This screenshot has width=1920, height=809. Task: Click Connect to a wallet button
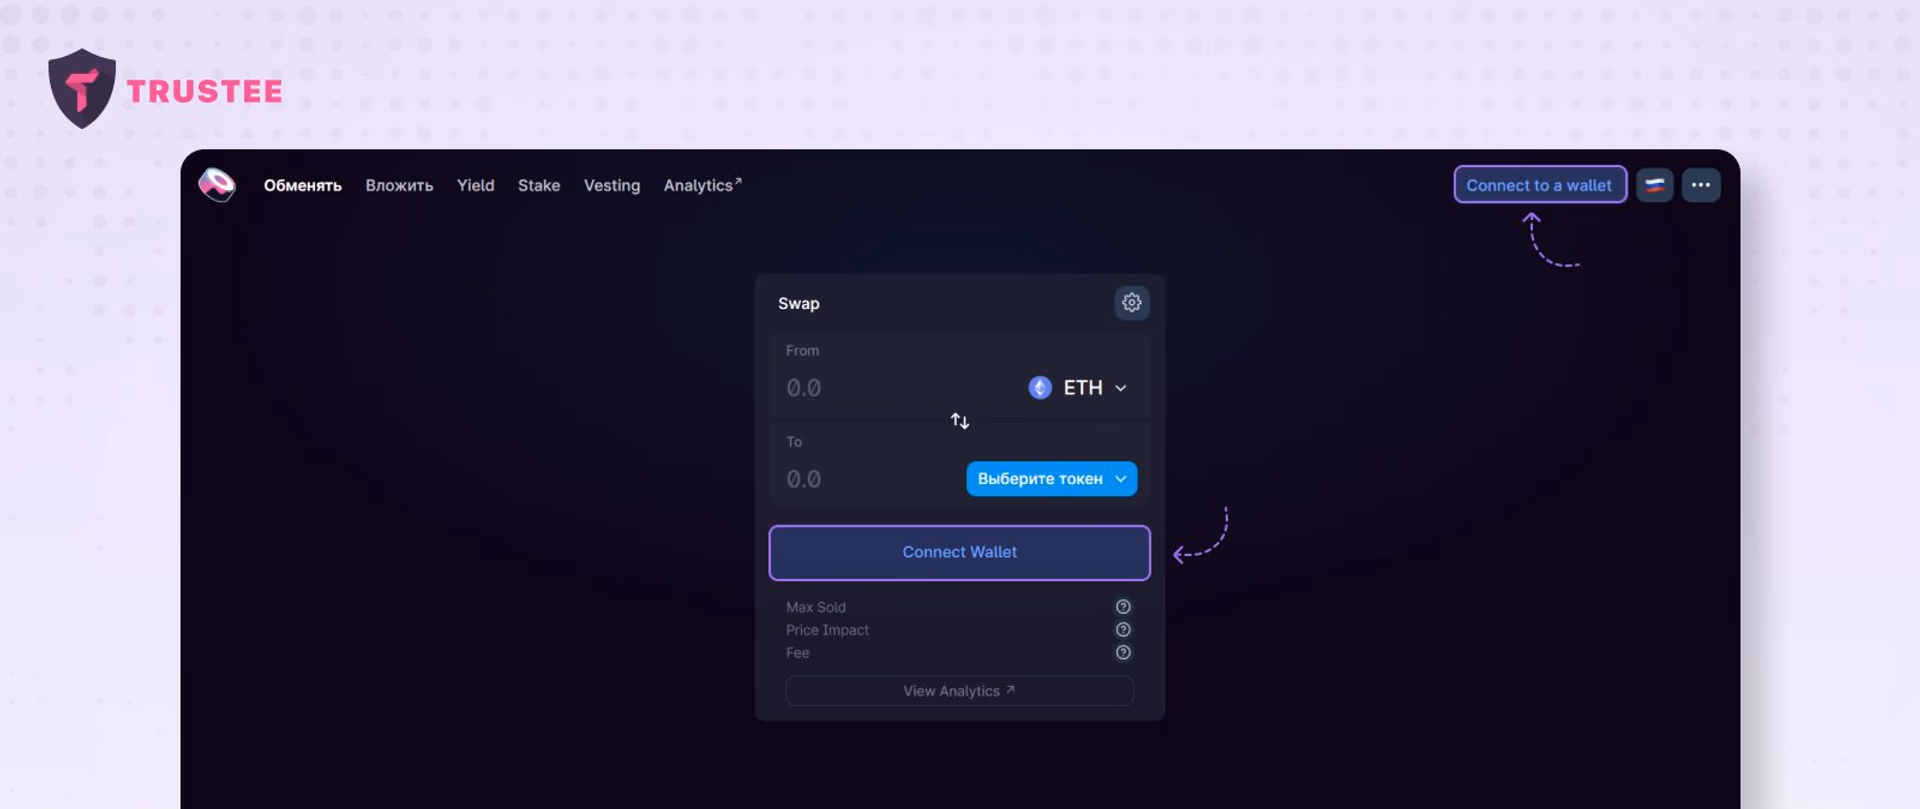[x=1540, y=185]
